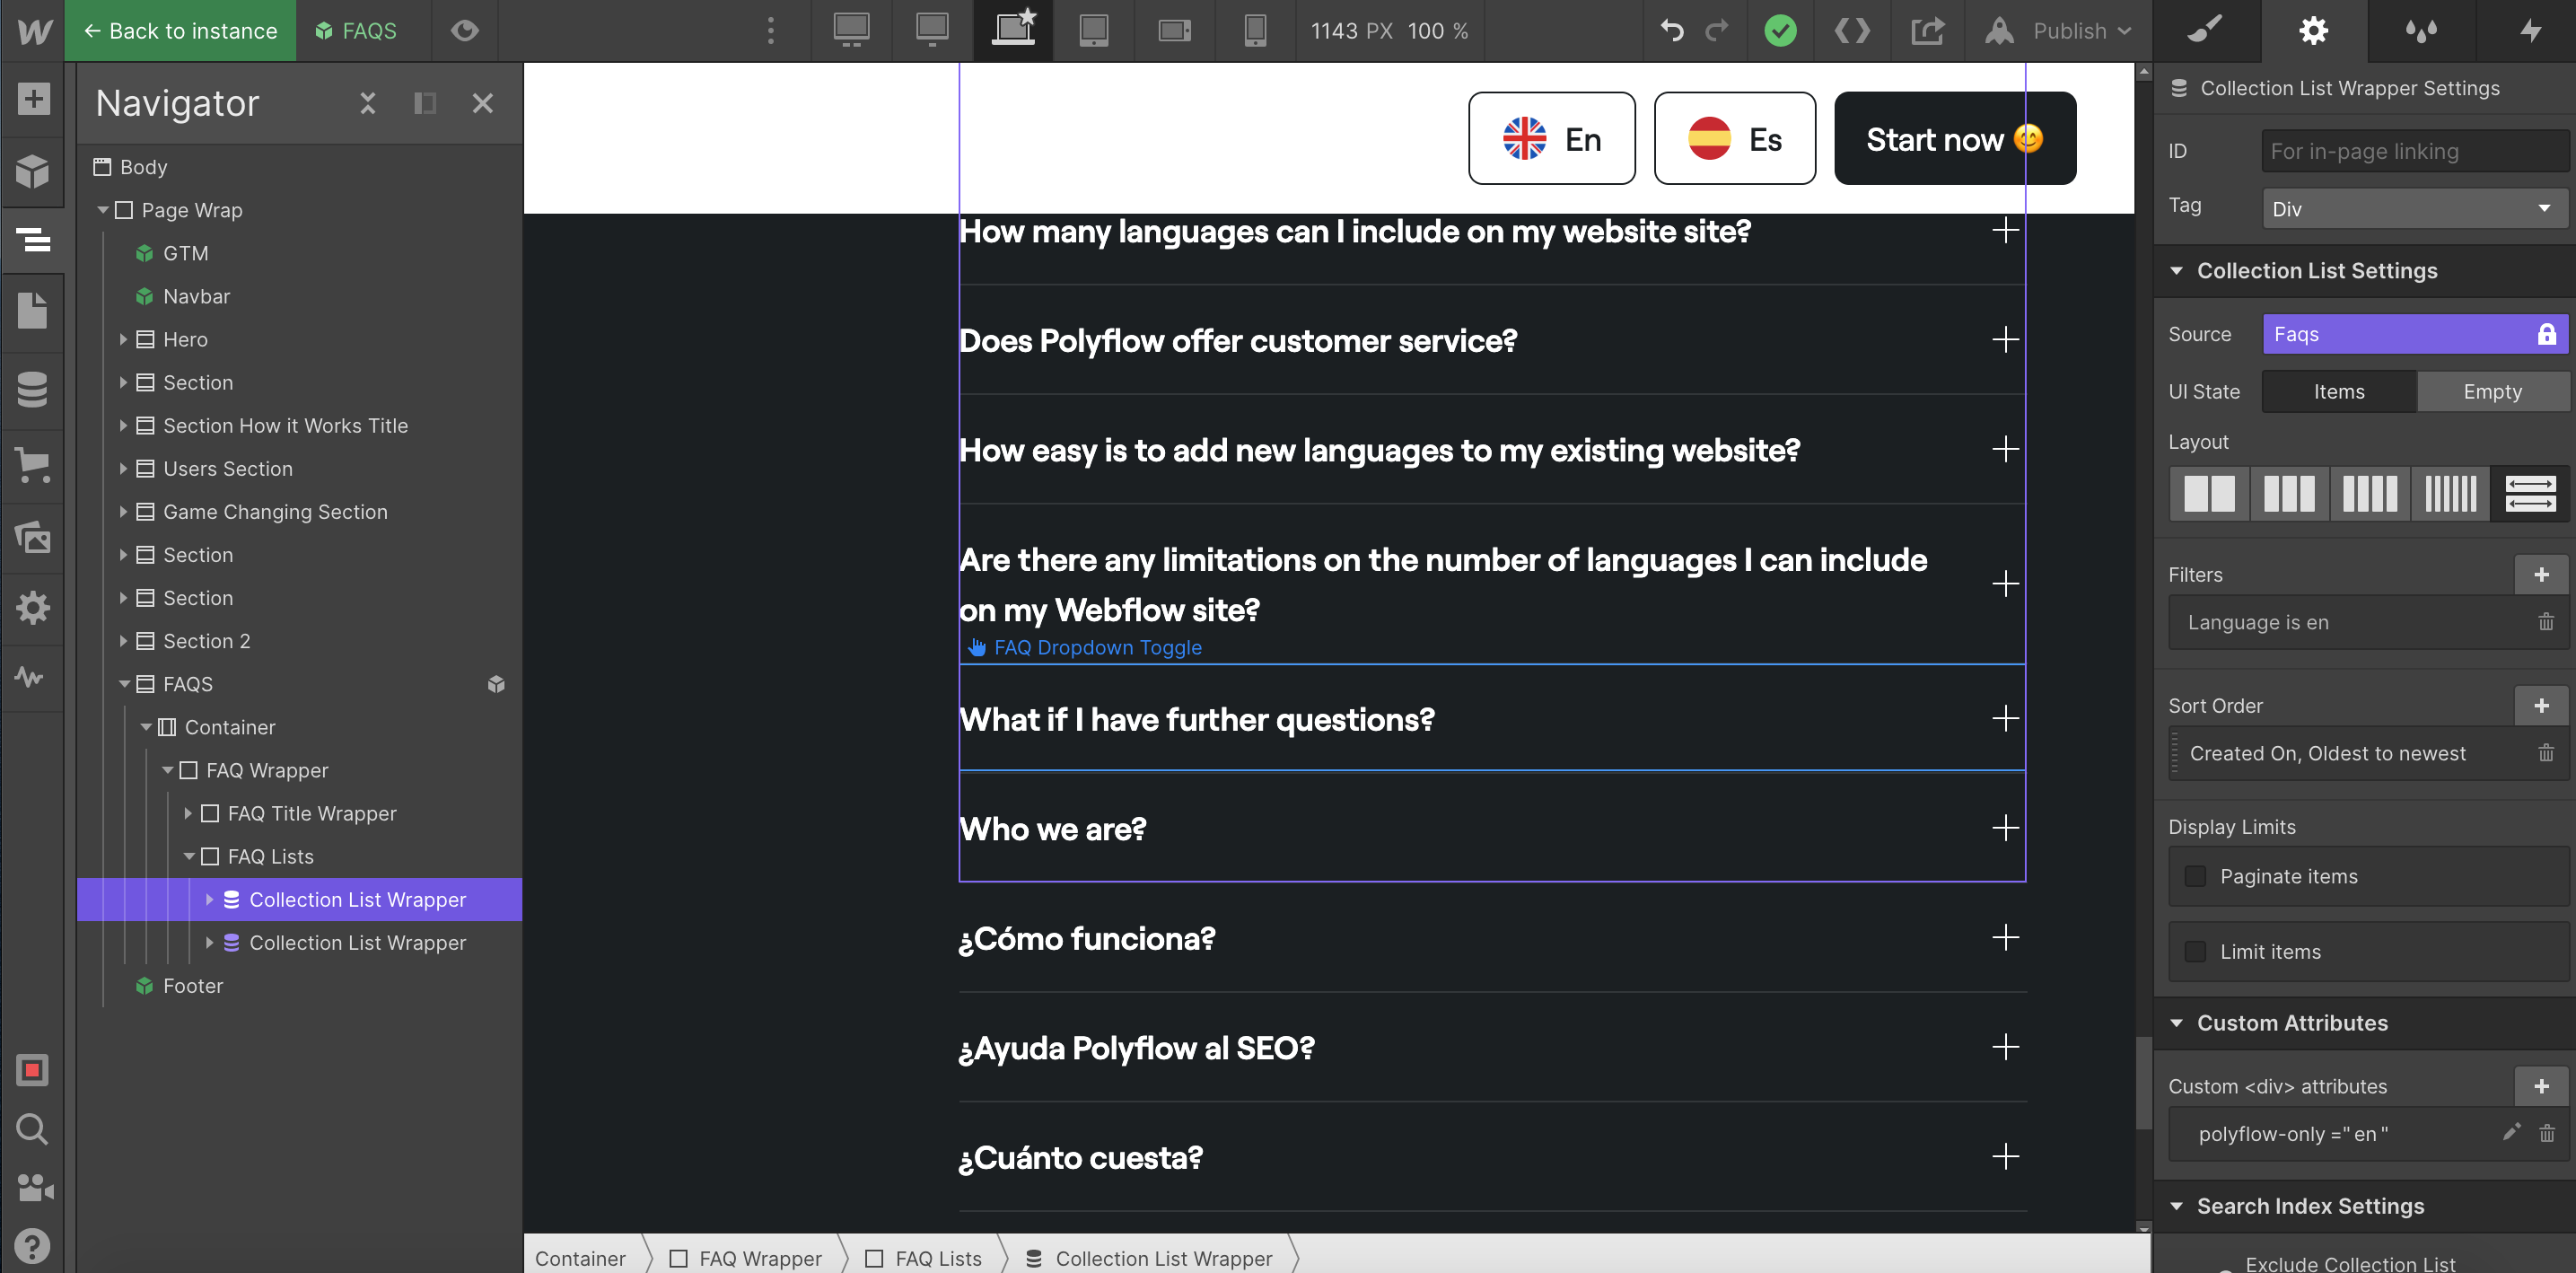
Task: Open the Assets panel
Action: pos(33,537)
